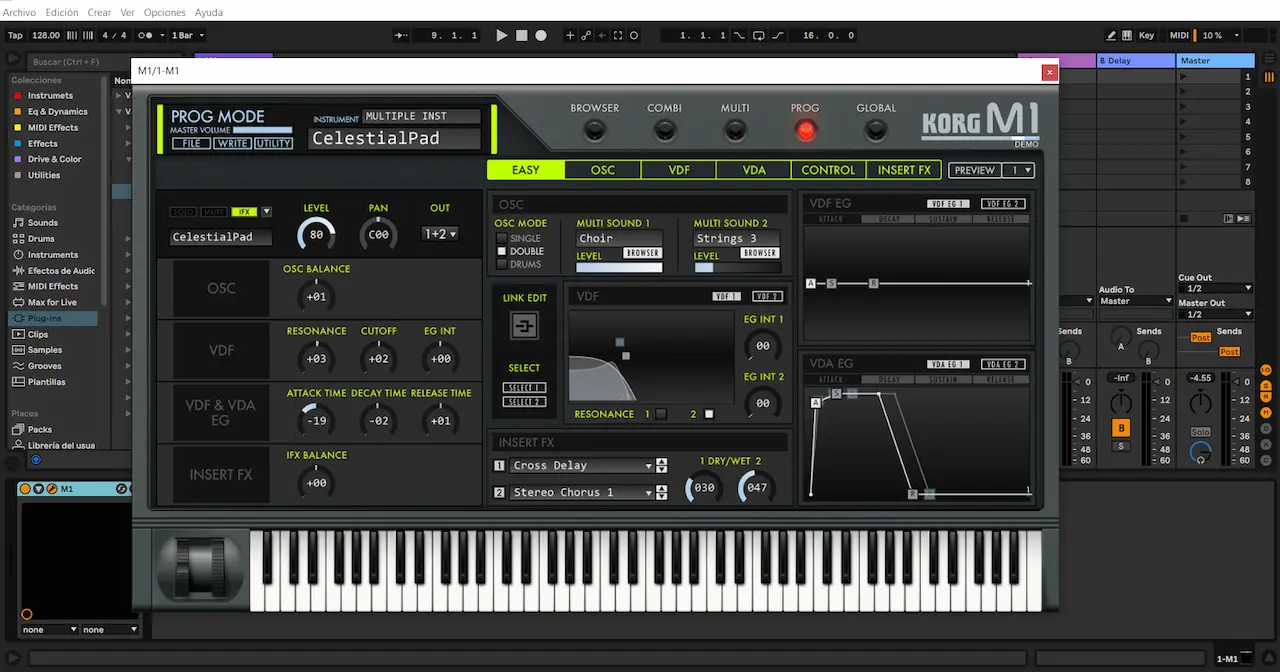The height and width of the screenshot is (672, 1280).
Task: Open the Audio To Master dropdown
Action: pyautogui.click(x=1135, y=300)
